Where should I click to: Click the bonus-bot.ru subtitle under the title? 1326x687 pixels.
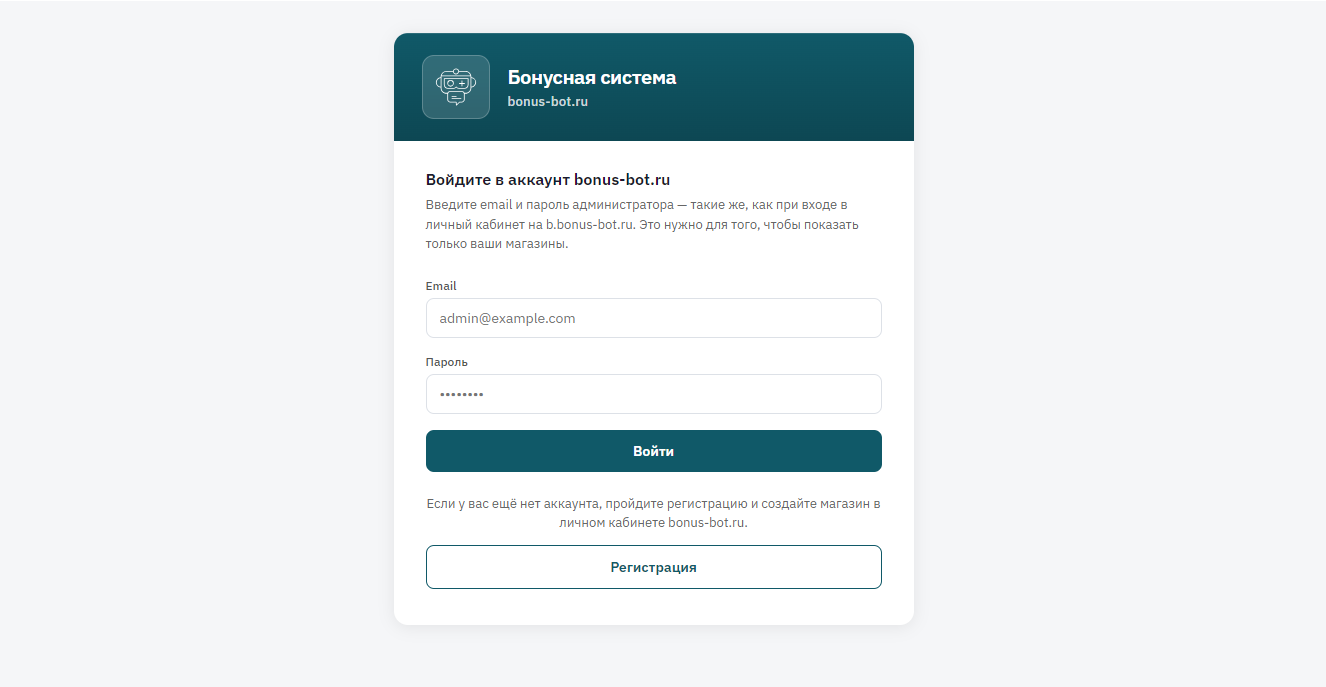[x=547, y=101]
